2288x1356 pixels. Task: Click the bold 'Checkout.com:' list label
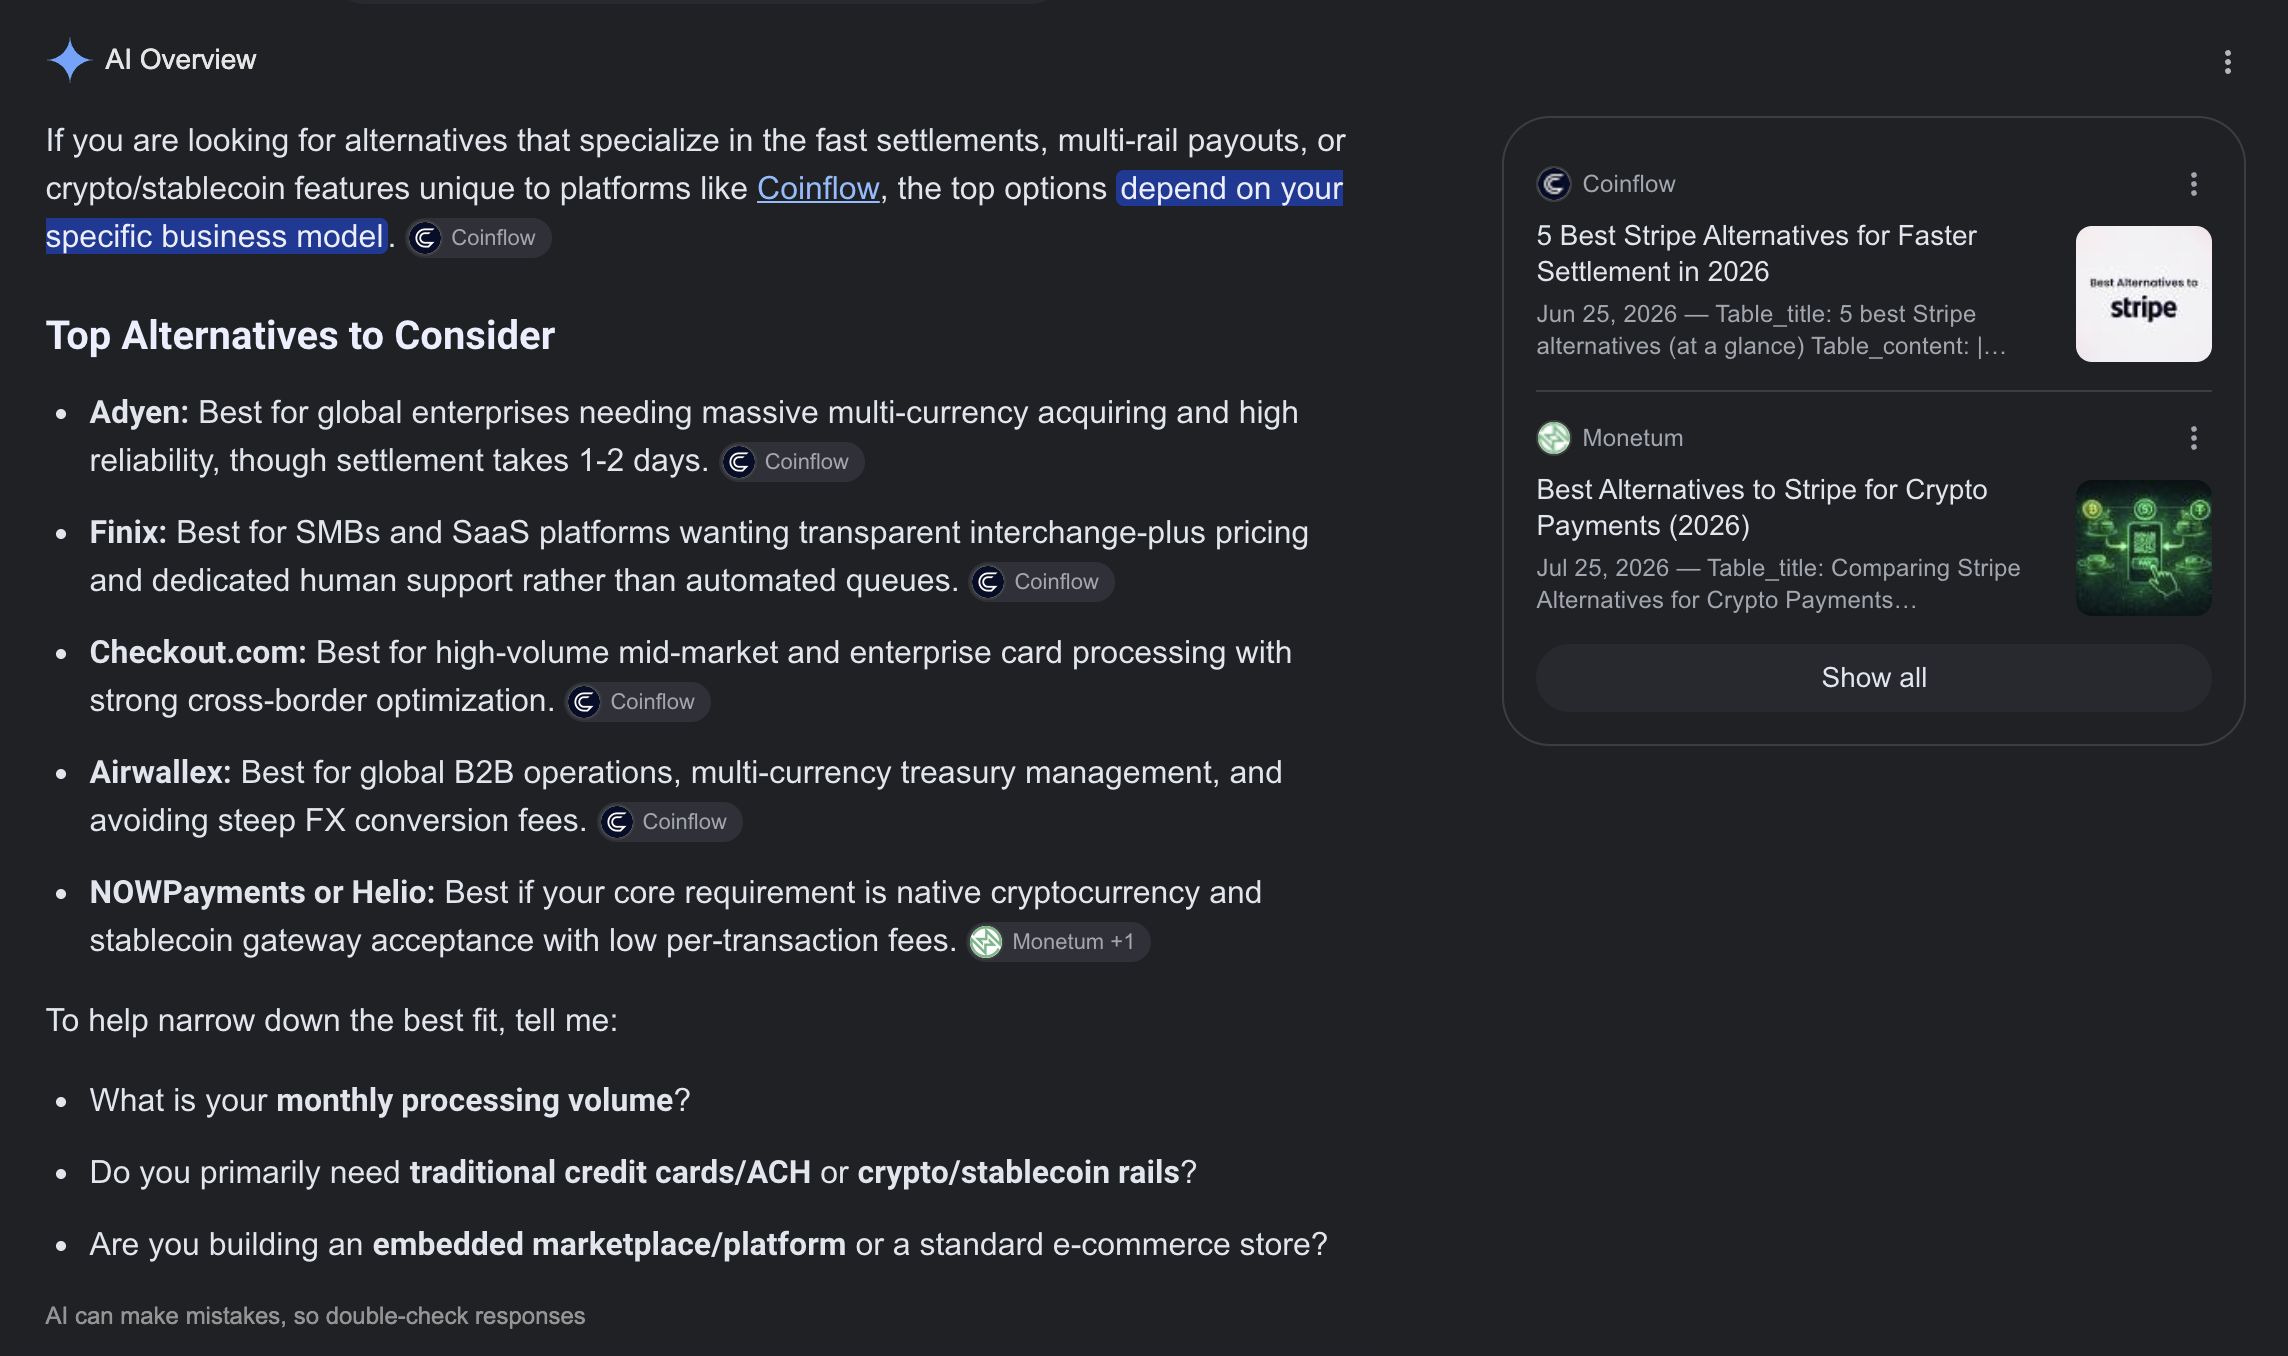click(198, 652)
